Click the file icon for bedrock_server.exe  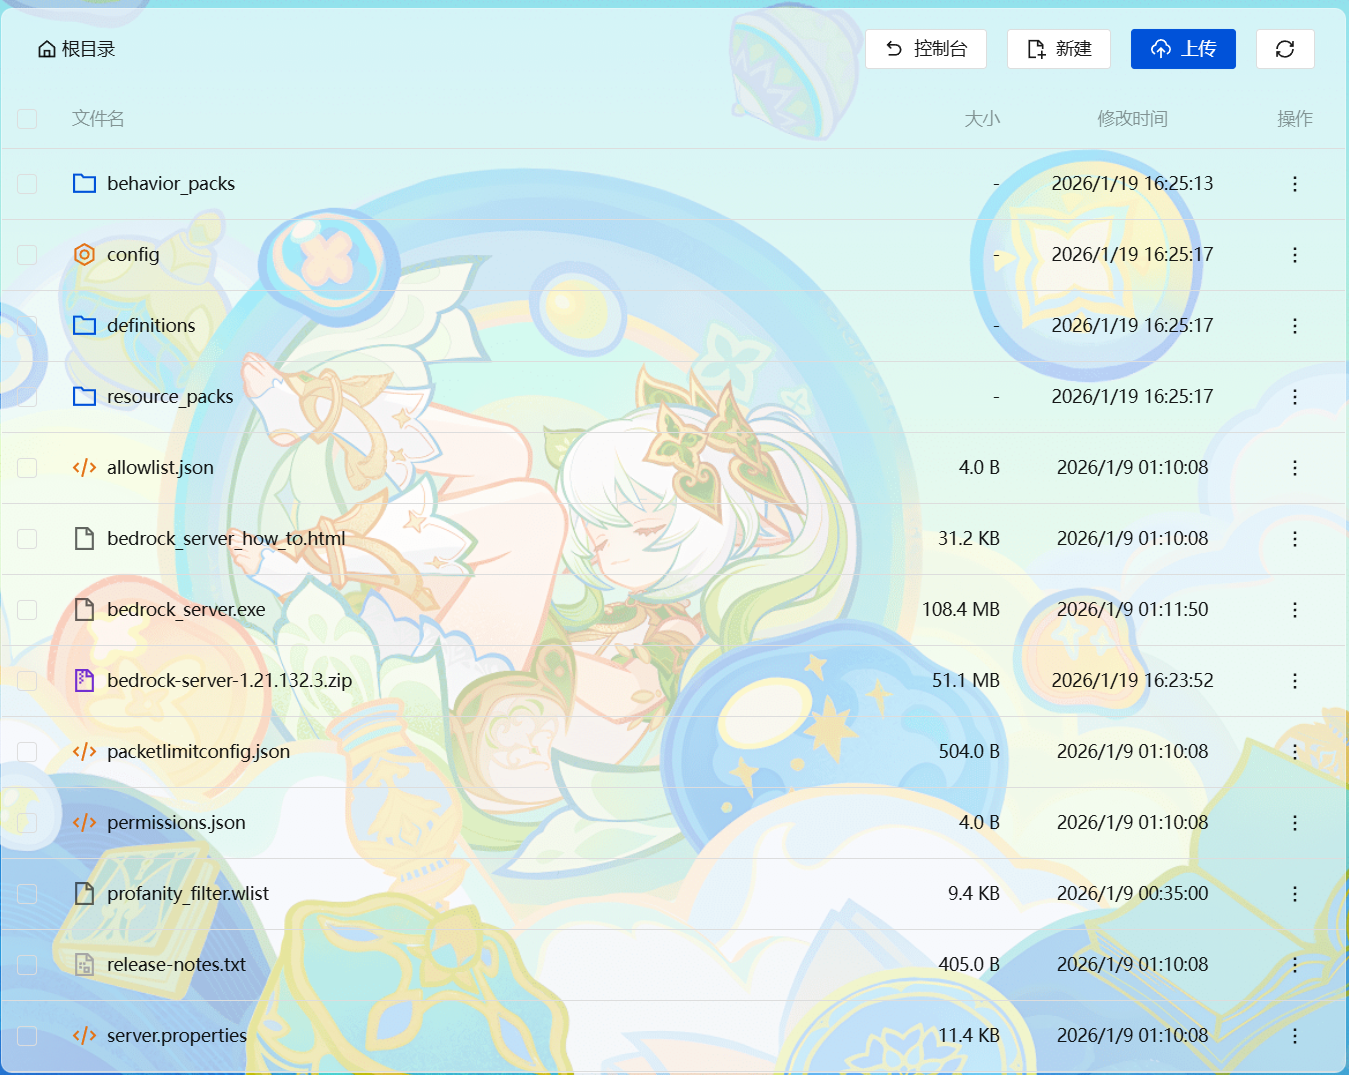pyautogui.click(x=85, y=610)
